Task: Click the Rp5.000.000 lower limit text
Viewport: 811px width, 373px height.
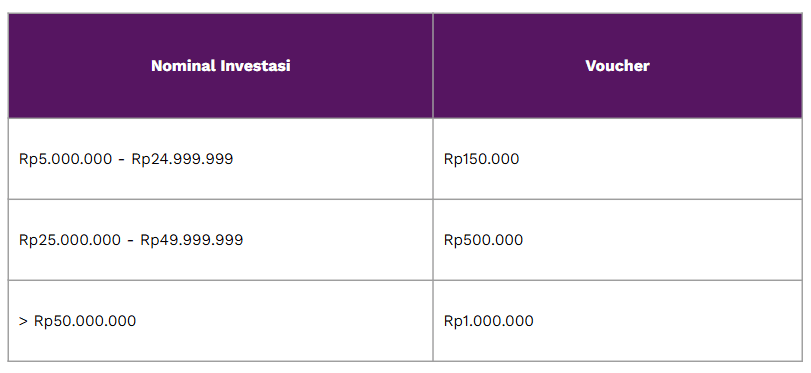Action: pos(65,159)
